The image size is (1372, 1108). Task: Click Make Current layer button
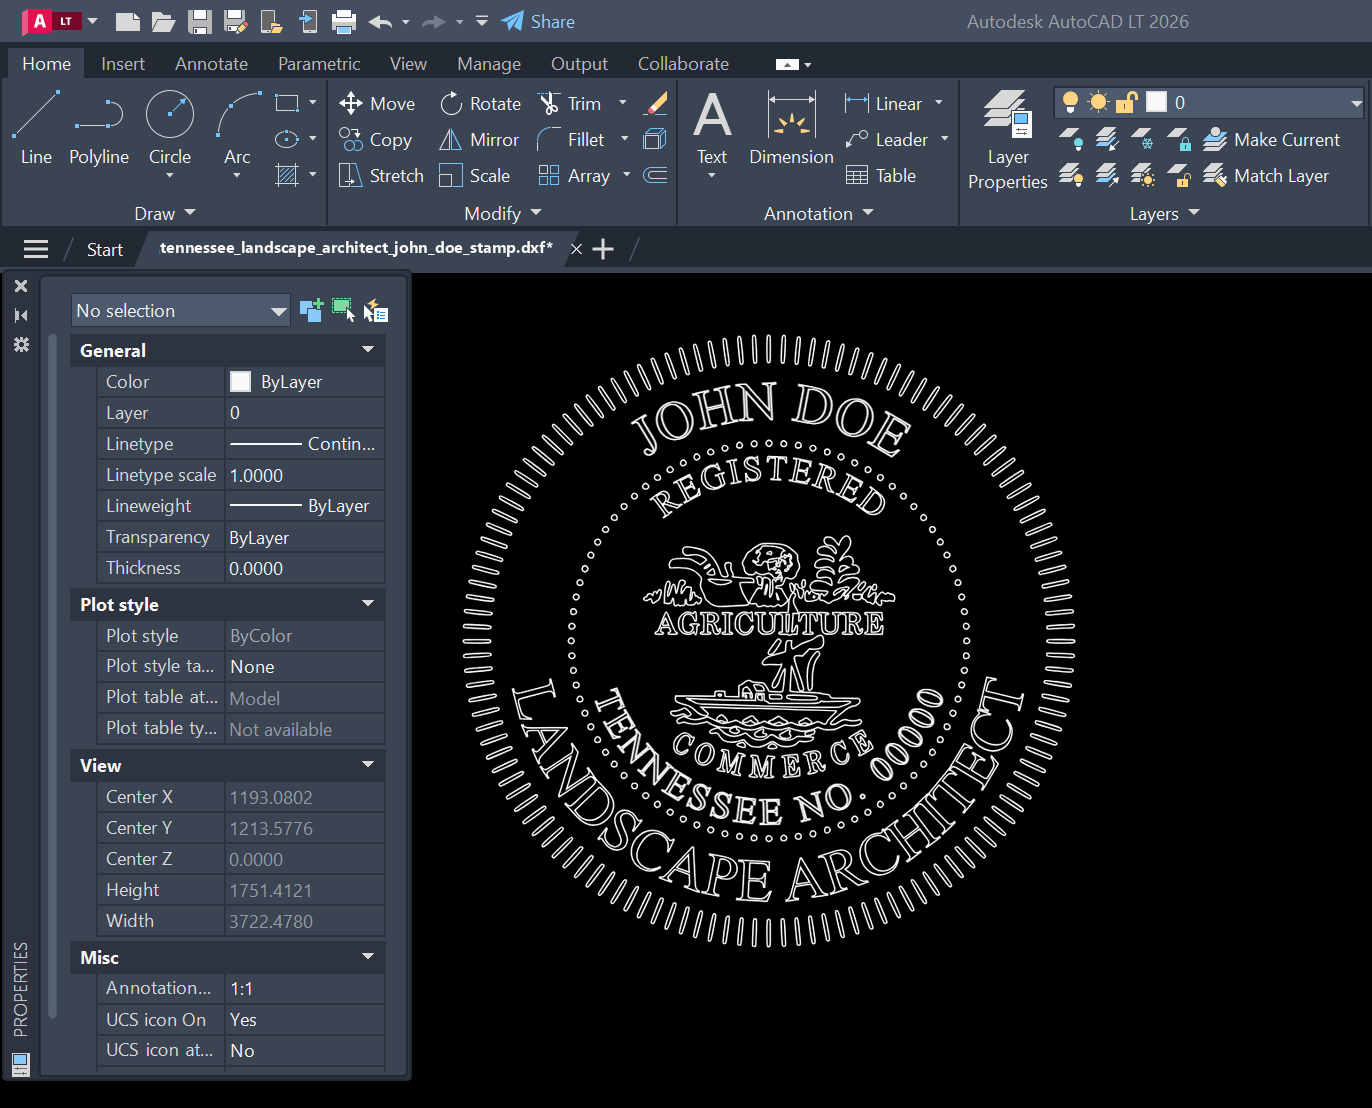[1272, 140]
